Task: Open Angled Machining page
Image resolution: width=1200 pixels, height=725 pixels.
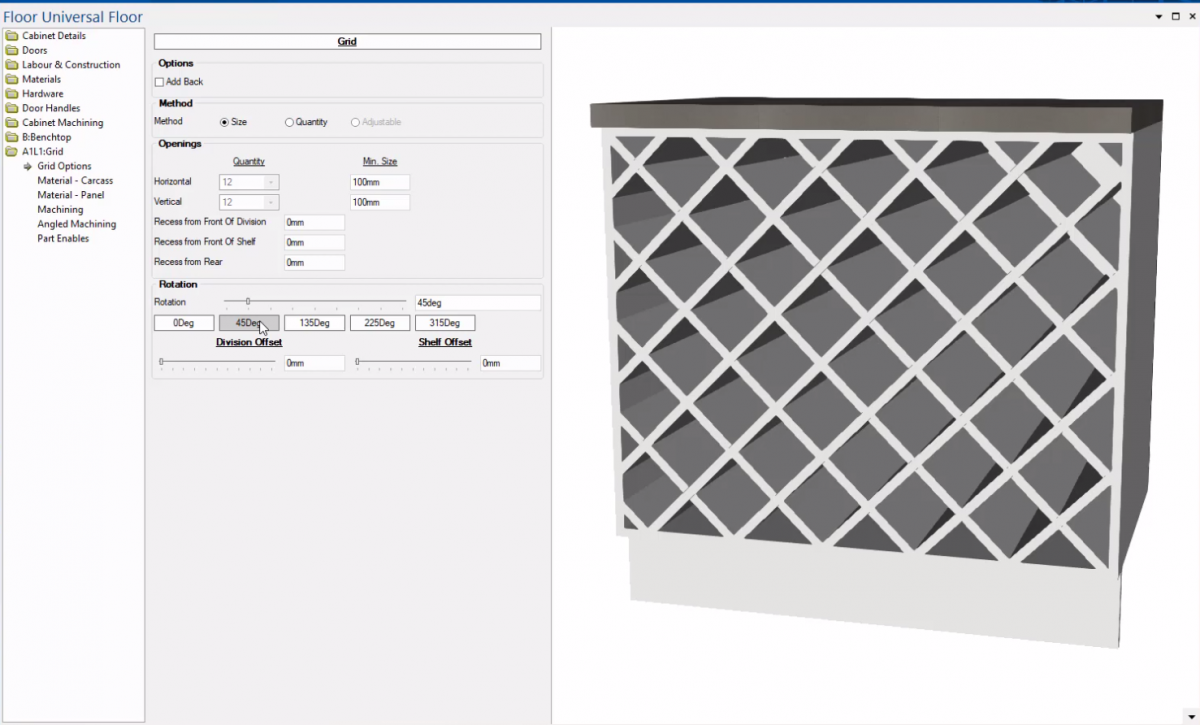Action: [x=77, y=224]
